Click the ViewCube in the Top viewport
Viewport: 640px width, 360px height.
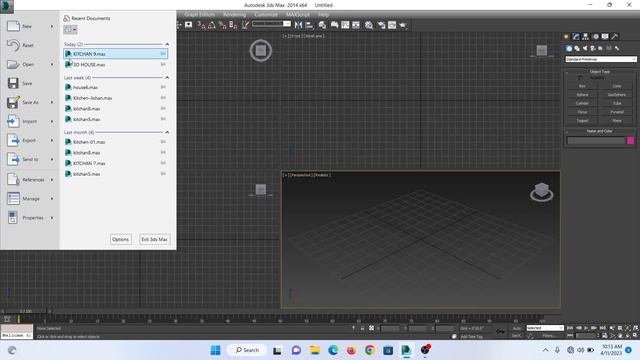point(260,50)
